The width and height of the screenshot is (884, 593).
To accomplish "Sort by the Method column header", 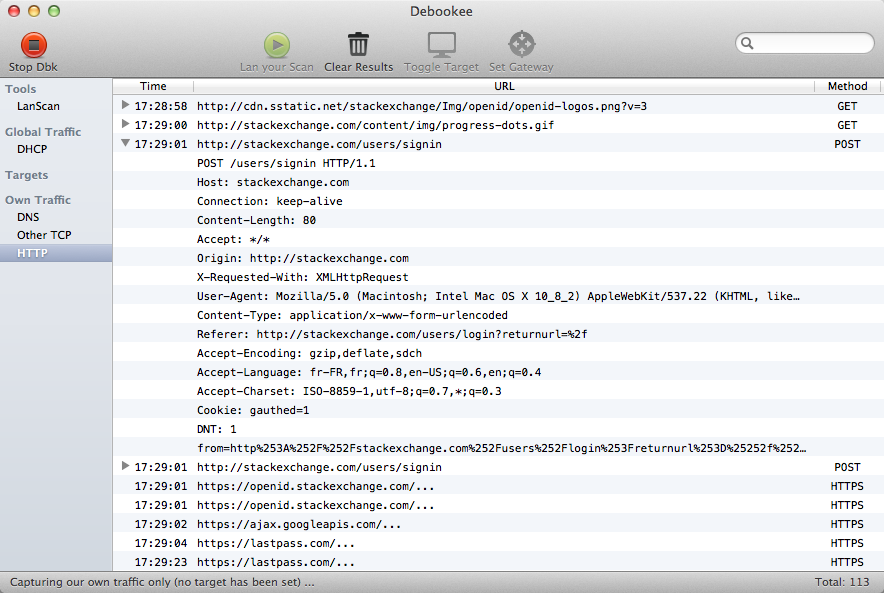I will point(847,86).
